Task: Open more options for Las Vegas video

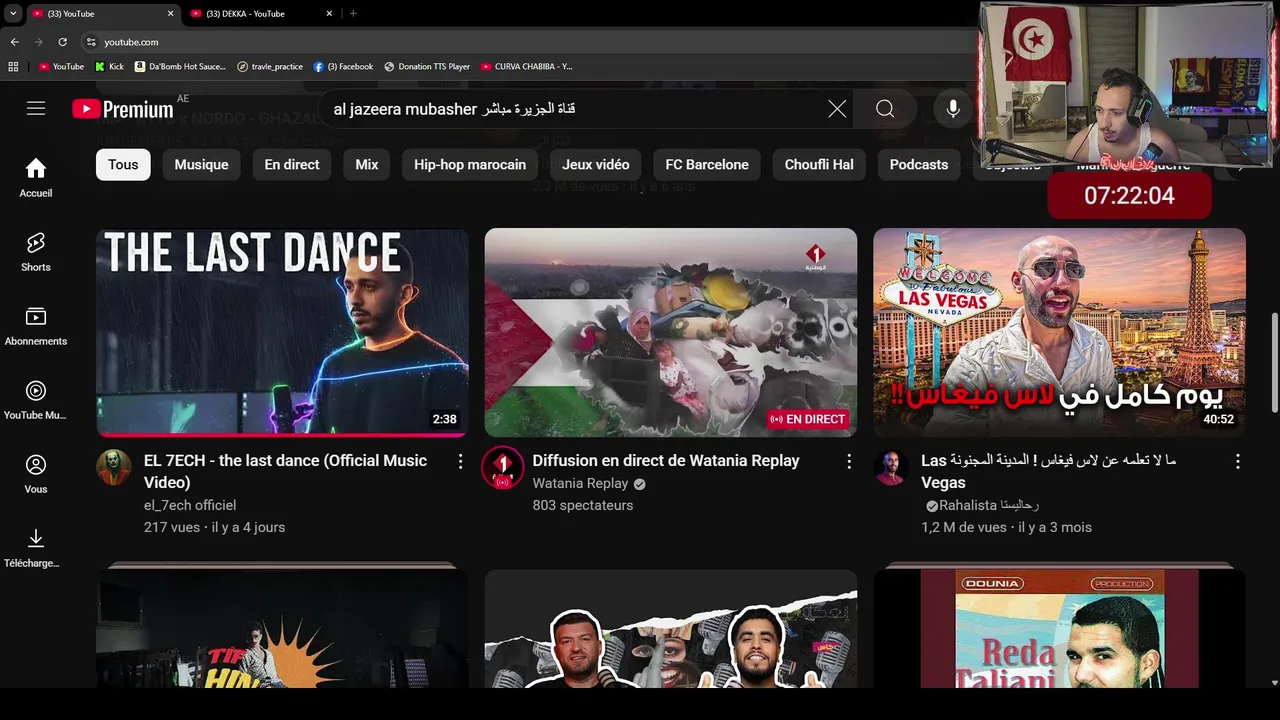Action: 1237,461
